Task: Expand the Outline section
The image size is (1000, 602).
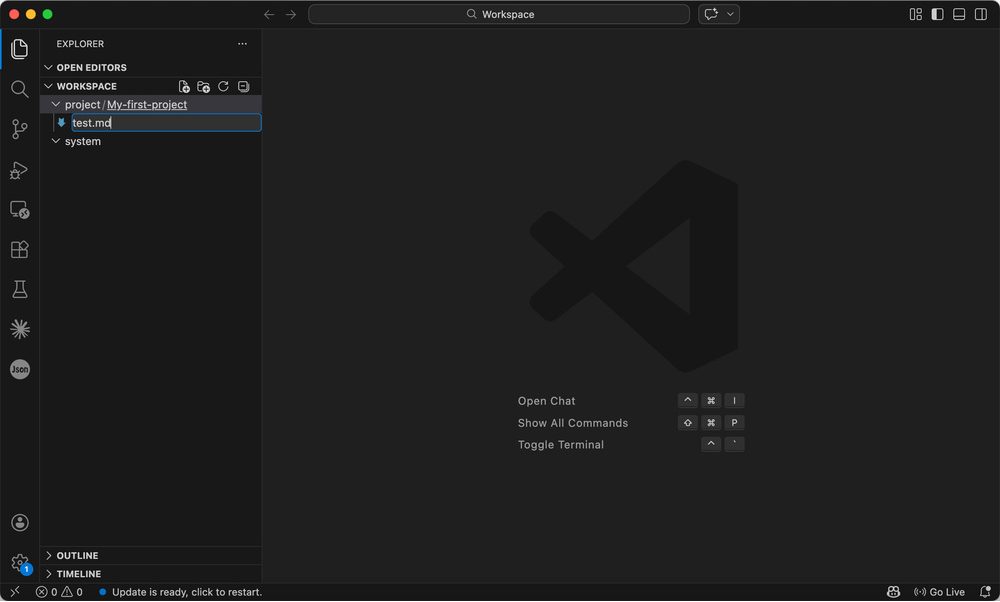Action: [77, 556]
